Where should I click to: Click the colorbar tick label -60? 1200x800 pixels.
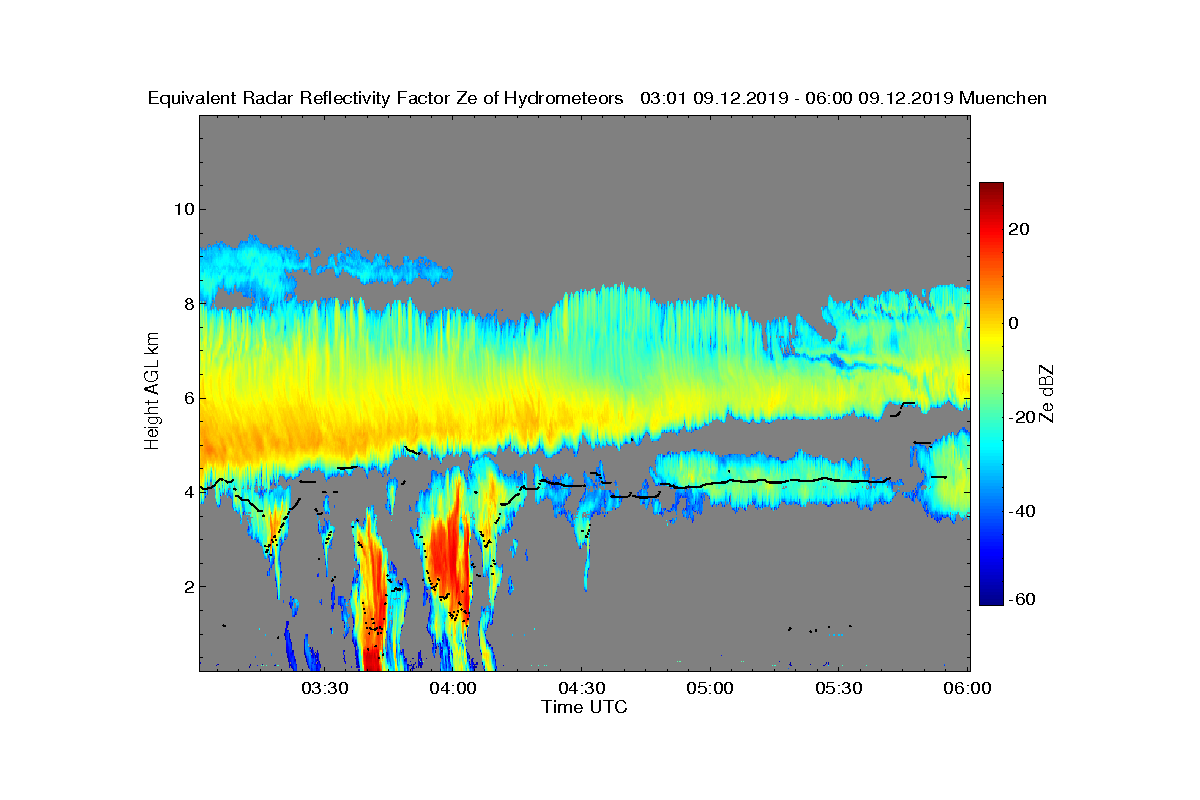(x=1023, y=600)
